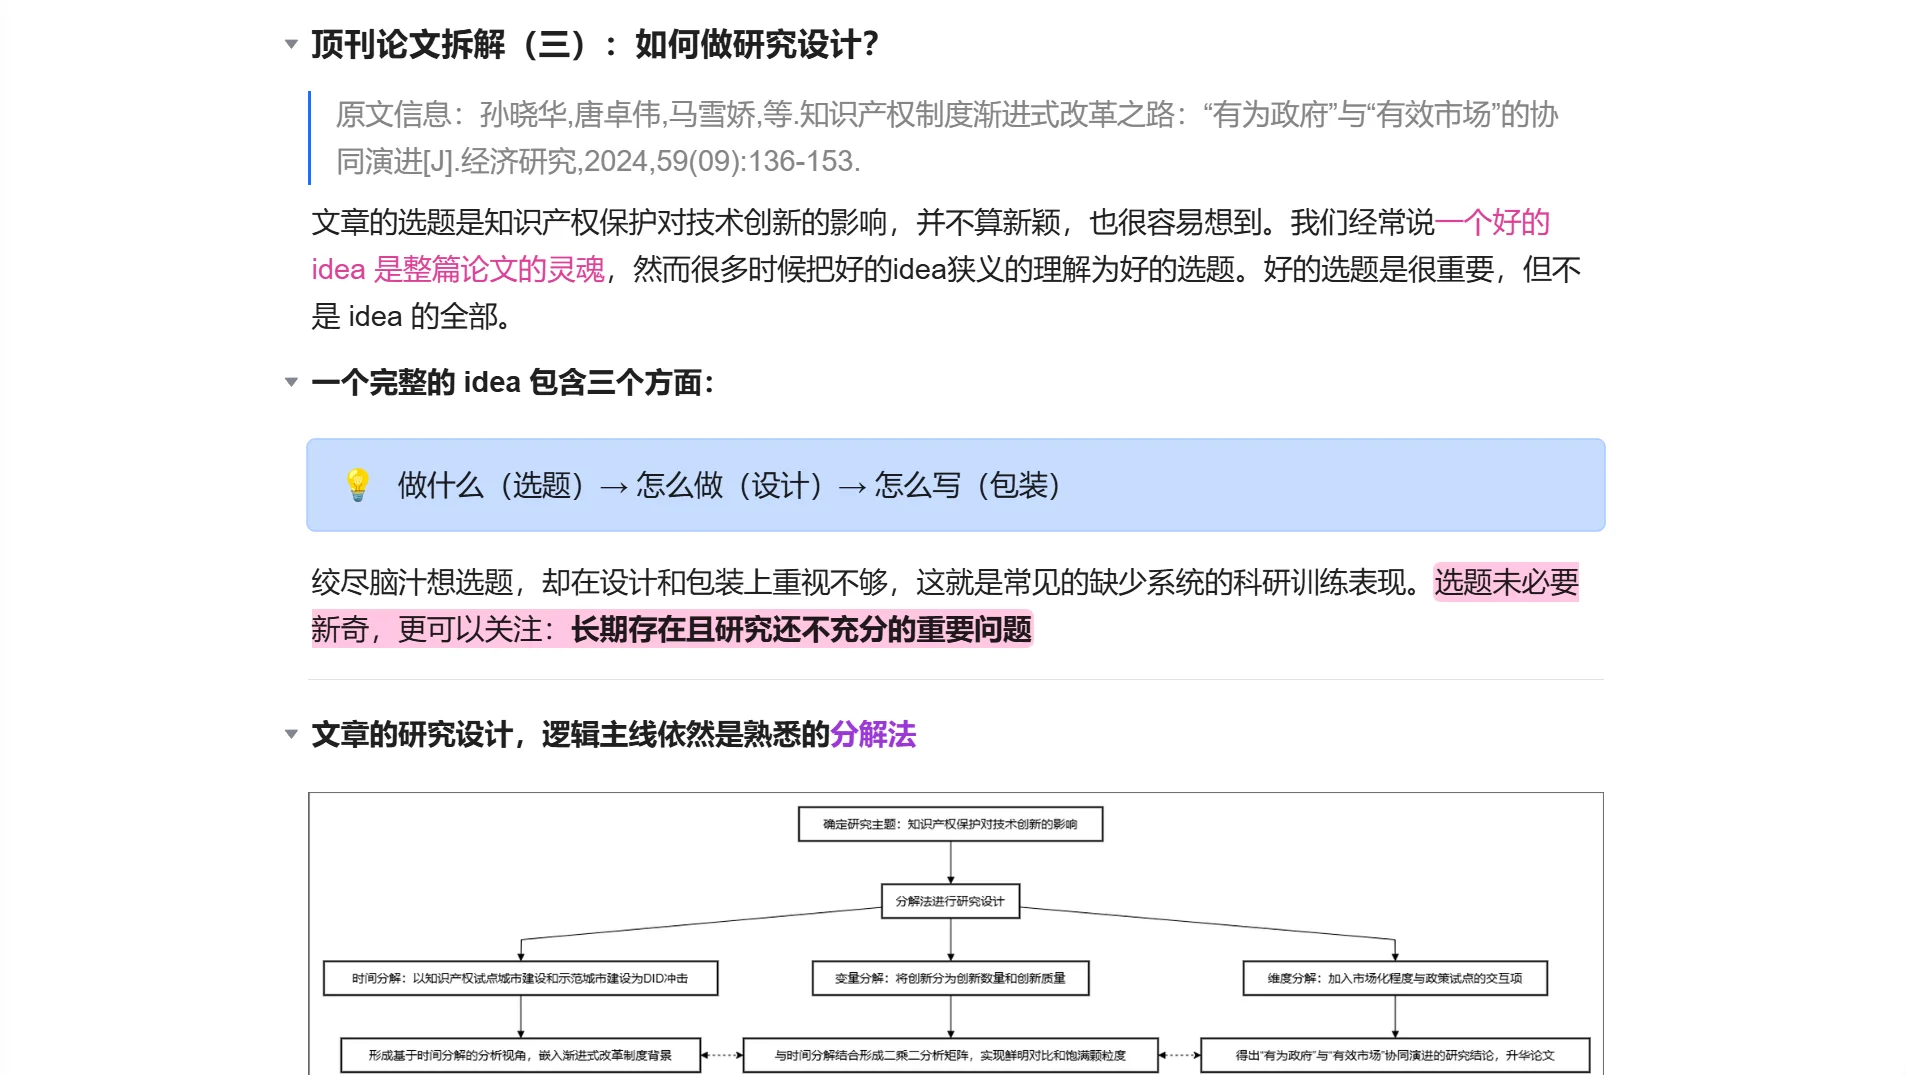Collapse the 文章的研究设计 section triangle
Viewport: 1906px width, 1075px height.
pos(291,734)
